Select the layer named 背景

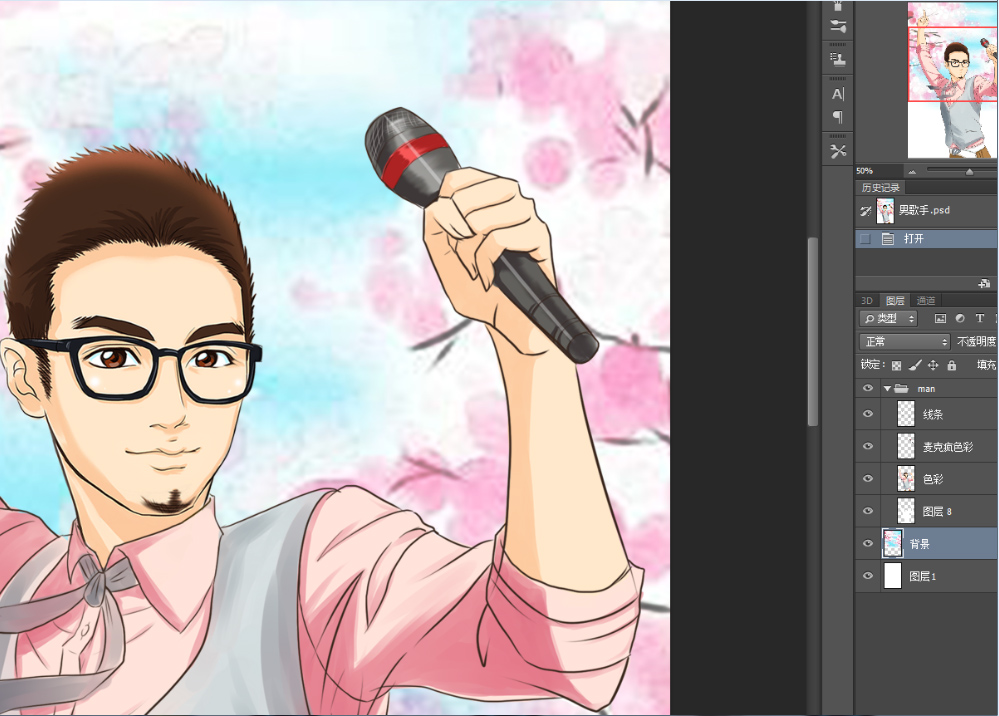(919, 544)
